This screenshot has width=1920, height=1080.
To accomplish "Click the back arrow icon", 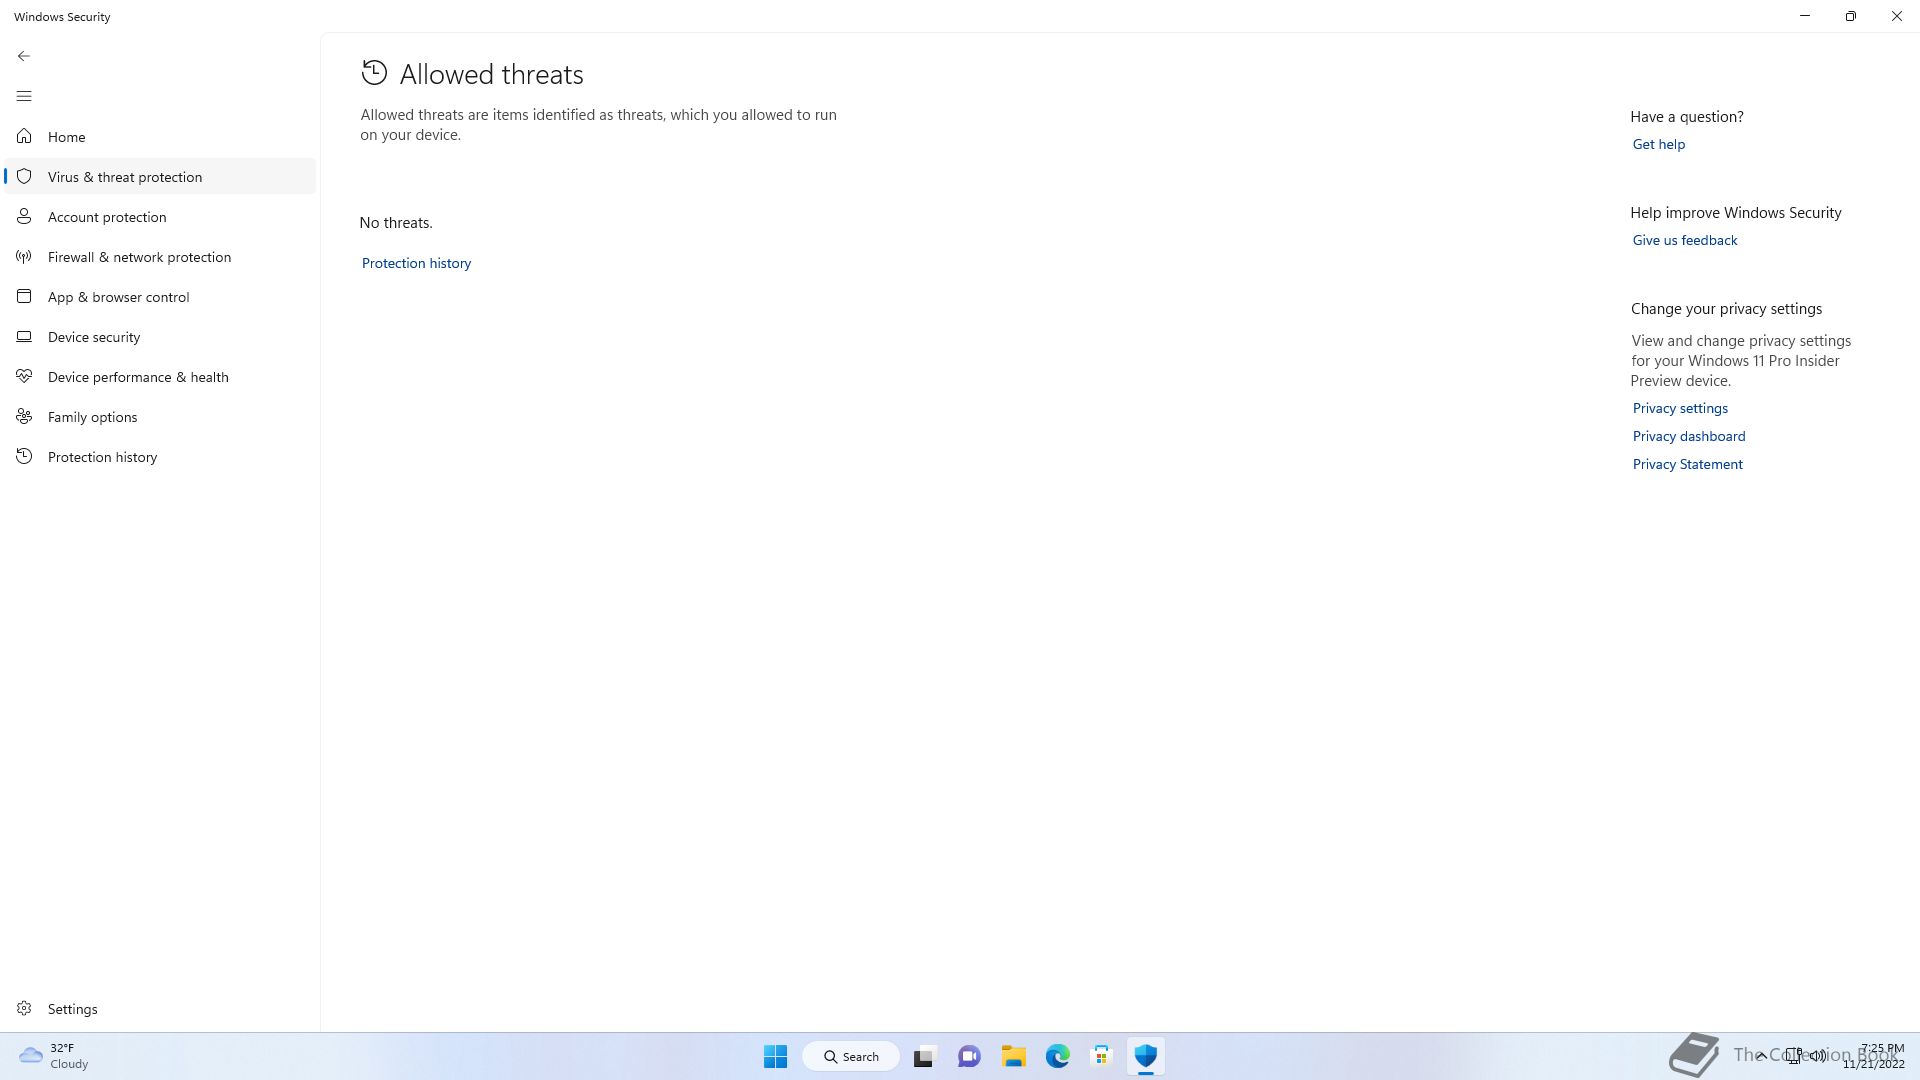I will [x=24, y=56].
